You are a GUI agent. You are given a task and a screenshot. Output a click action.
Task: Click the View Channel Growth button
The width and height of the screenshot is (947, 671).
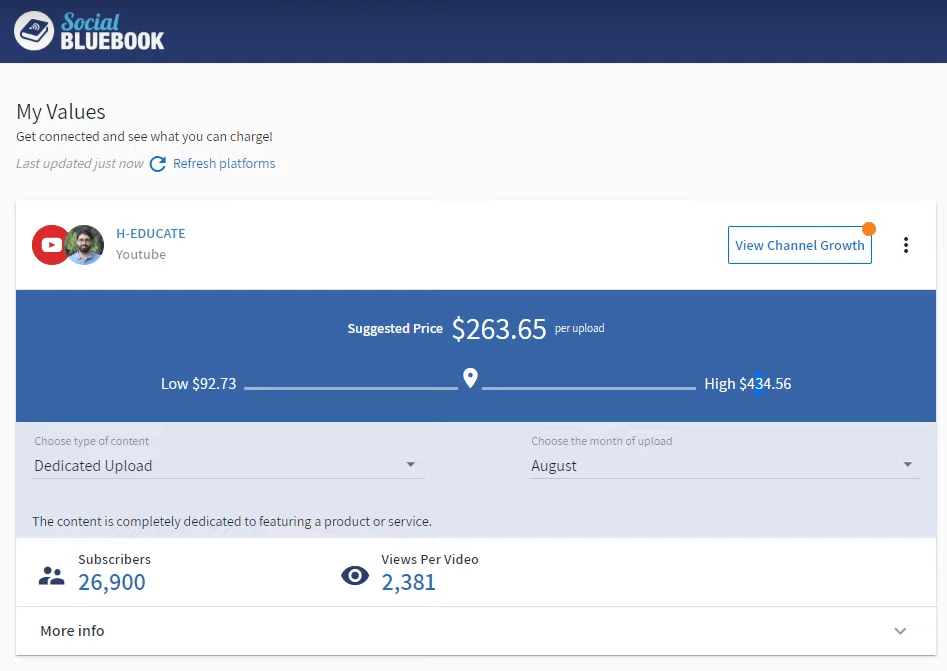pyautogui.click(x=799, y=244)
